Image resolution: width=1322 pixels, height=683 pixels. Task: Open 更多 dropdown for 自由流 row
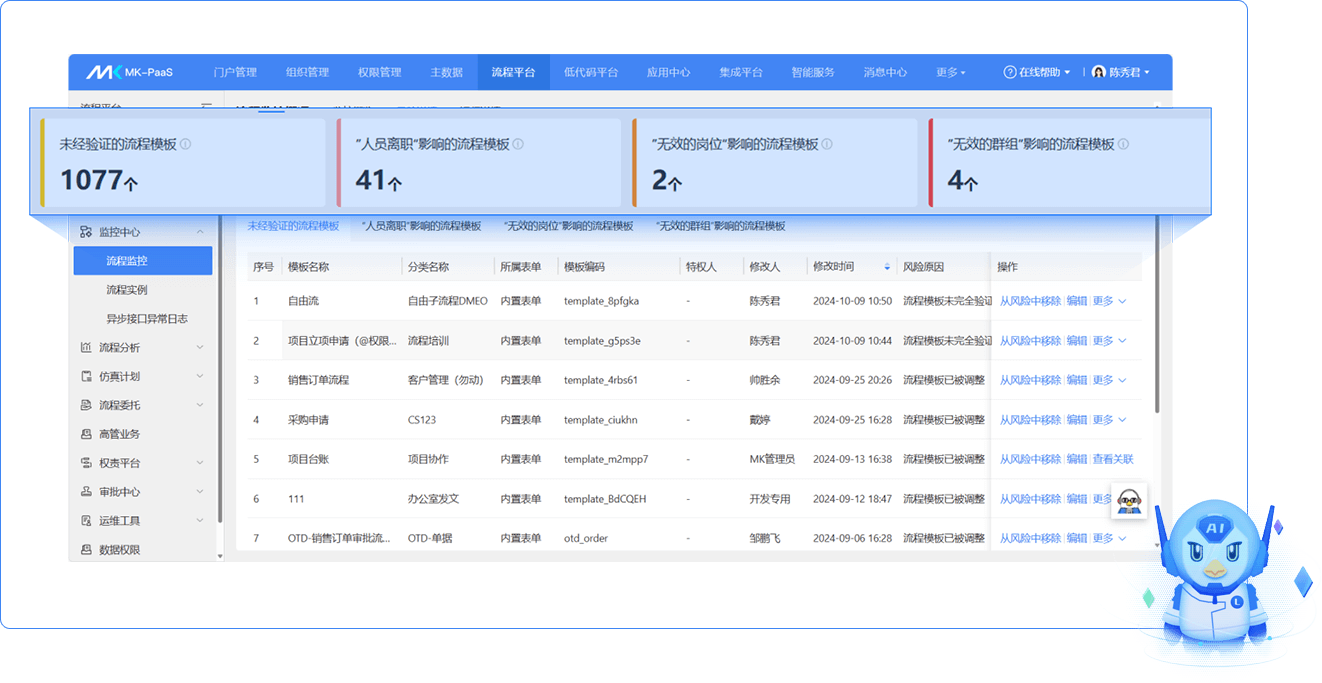[1109, 301]
